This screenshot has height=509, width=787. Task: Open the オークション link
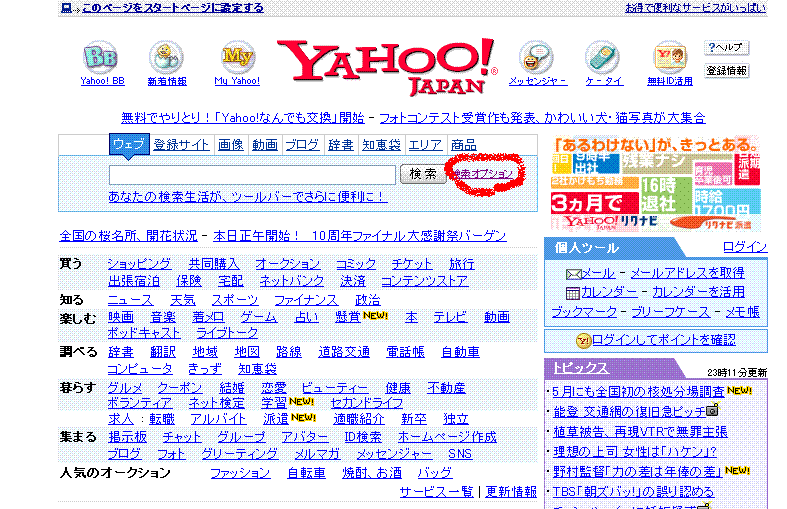[x=288, y=264]
